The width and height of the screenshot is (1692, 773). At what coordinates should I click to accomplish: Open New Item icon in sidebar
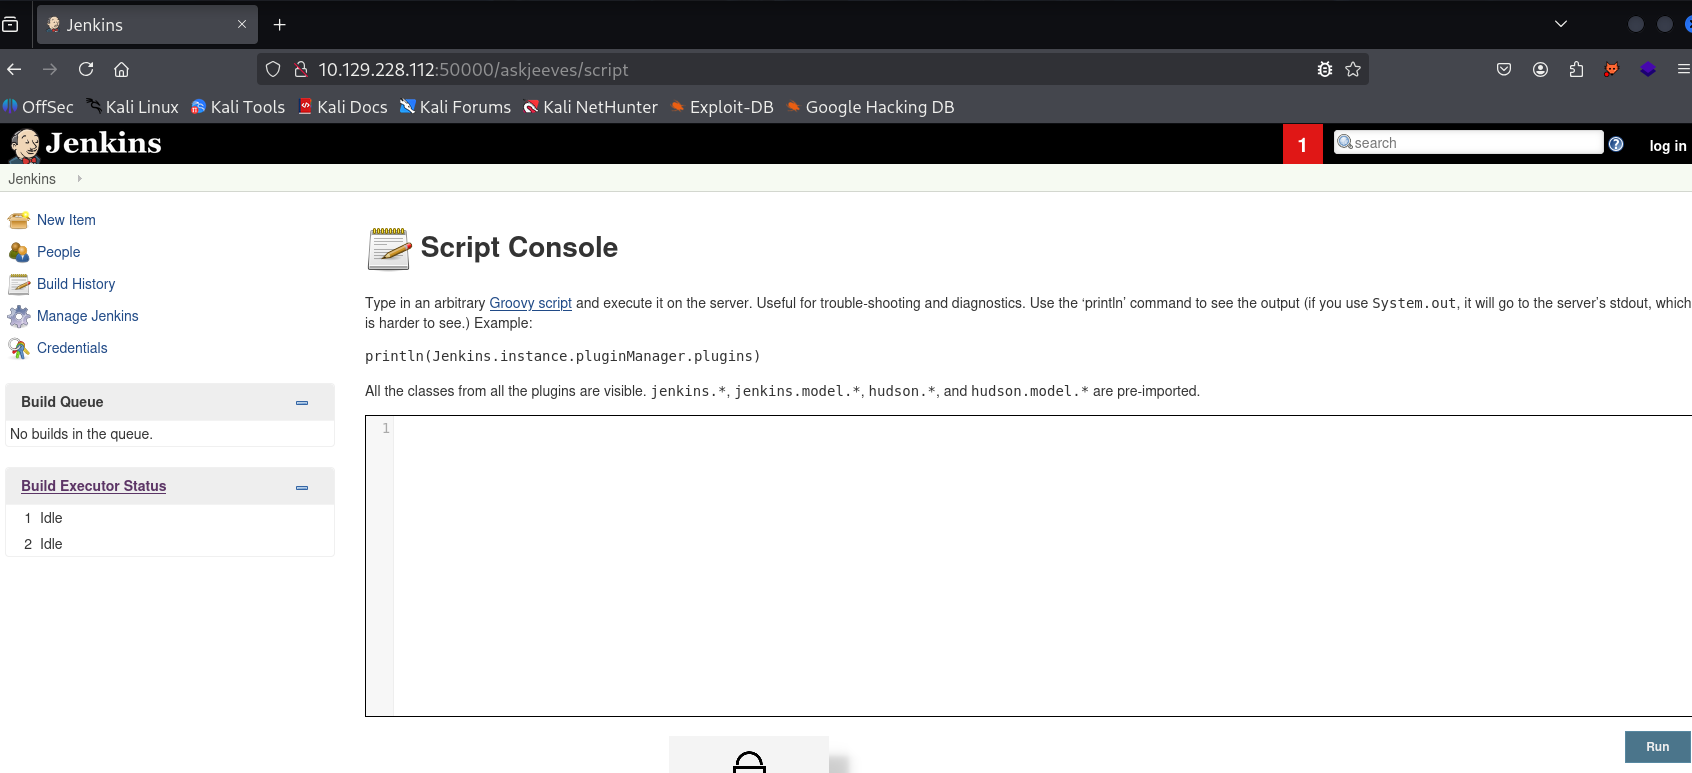(18, 220)
